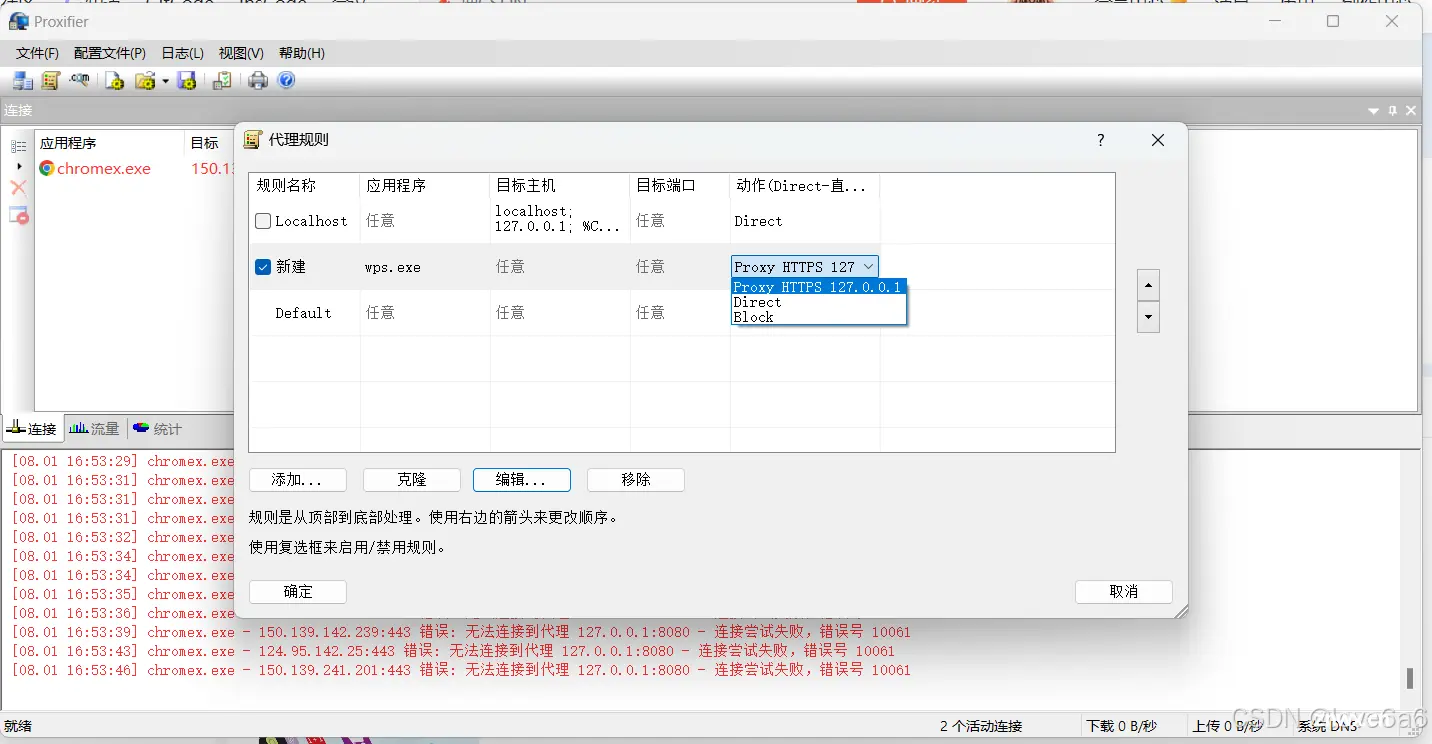Click list view icon beside connections
Image resolution: width=1432 pixels, height=744 pixels.
pos(18,146)
